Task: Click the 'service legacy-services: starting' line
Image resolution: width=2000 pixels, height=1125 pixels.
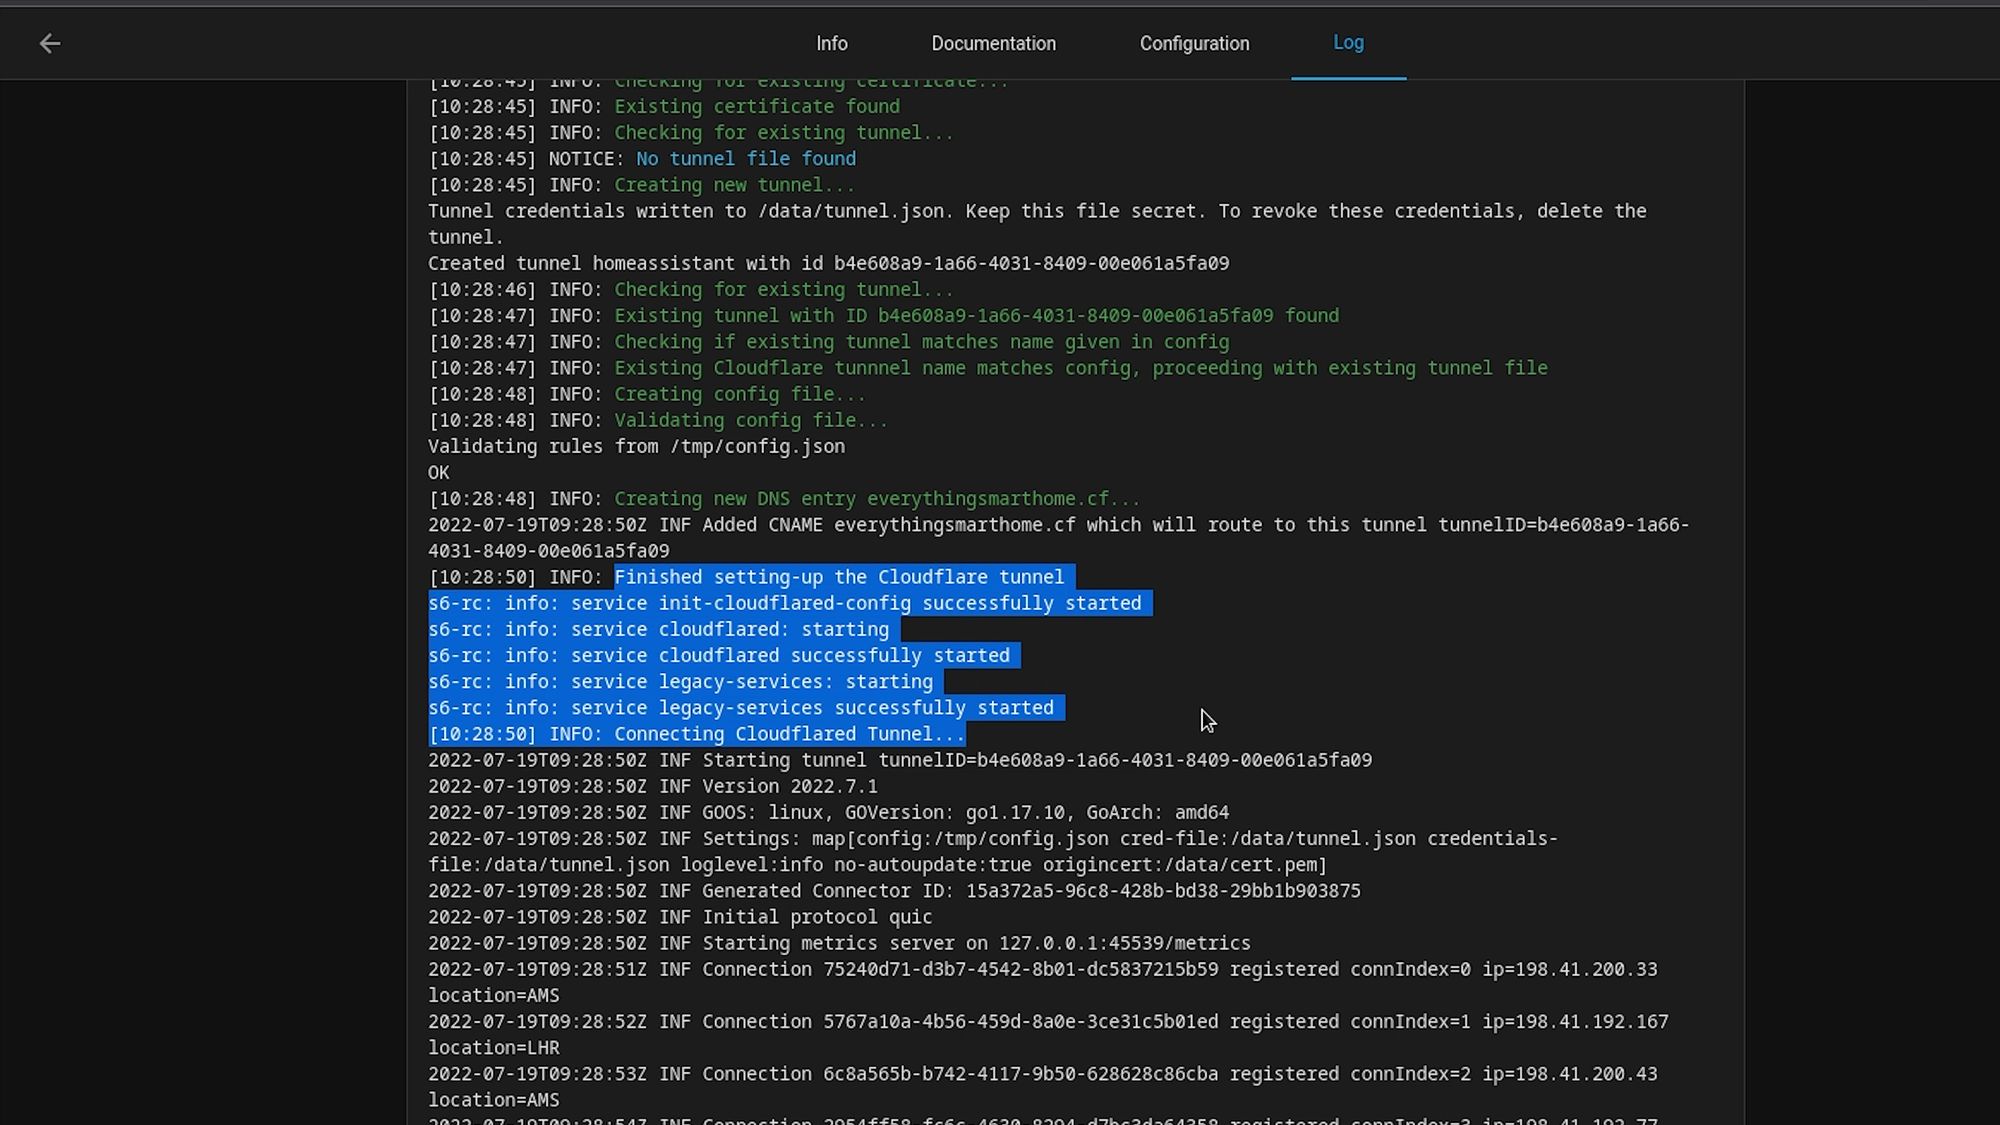Action: point(680,682)
